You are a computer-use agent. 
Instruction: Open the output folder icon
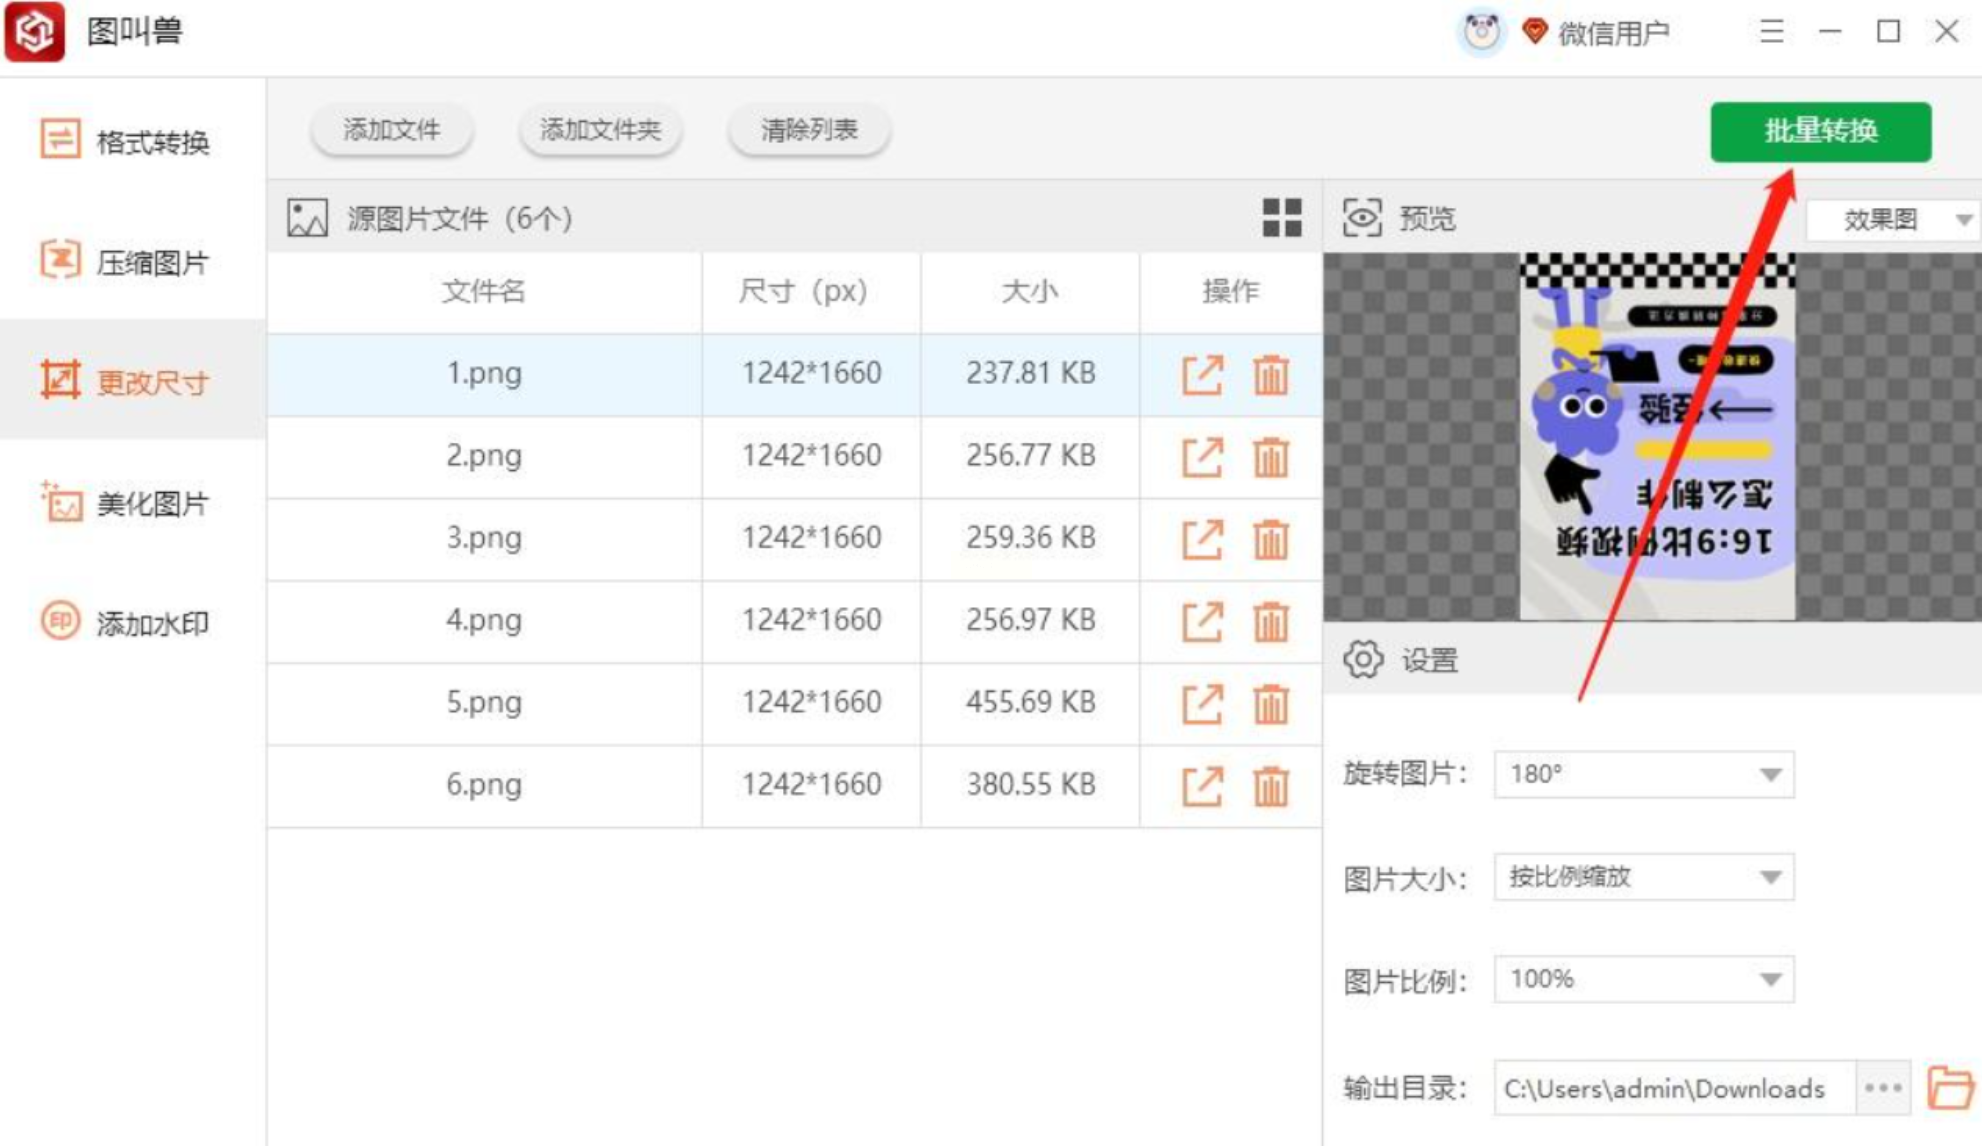[1948, 1087]
